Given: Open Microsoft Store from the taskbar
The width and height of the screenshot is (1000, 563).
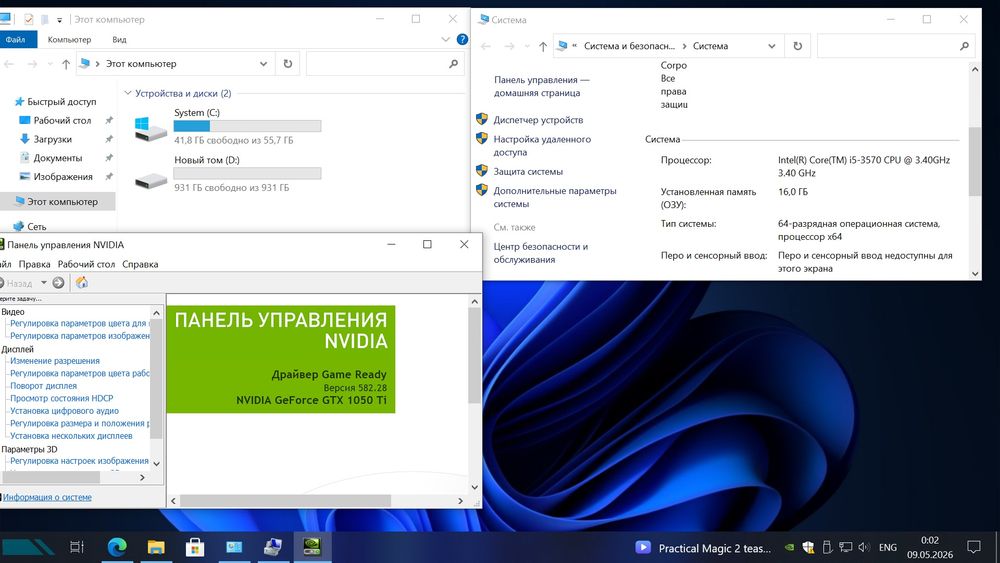Looking at the screenshot, I should 195,547.
